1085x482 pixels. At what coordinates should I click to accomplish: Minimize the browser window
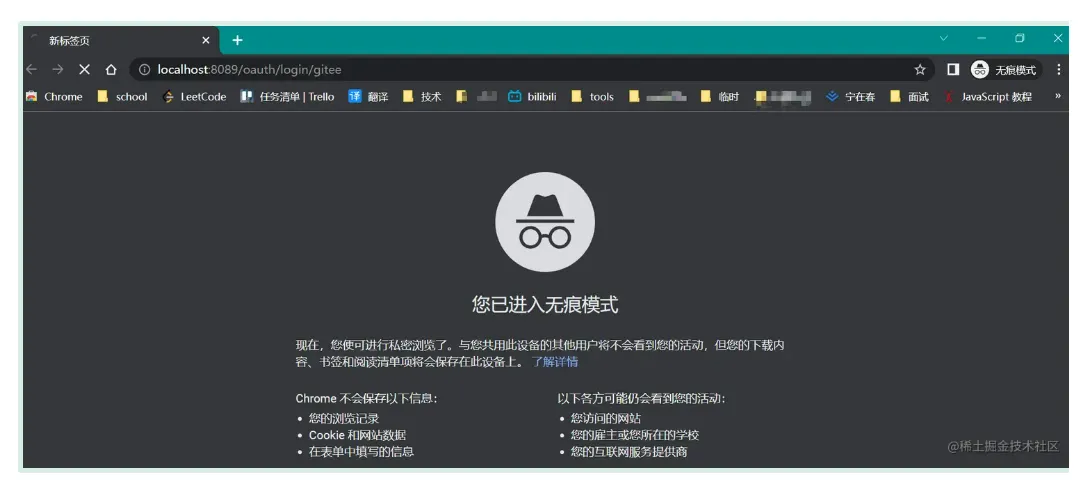(981, 39)
